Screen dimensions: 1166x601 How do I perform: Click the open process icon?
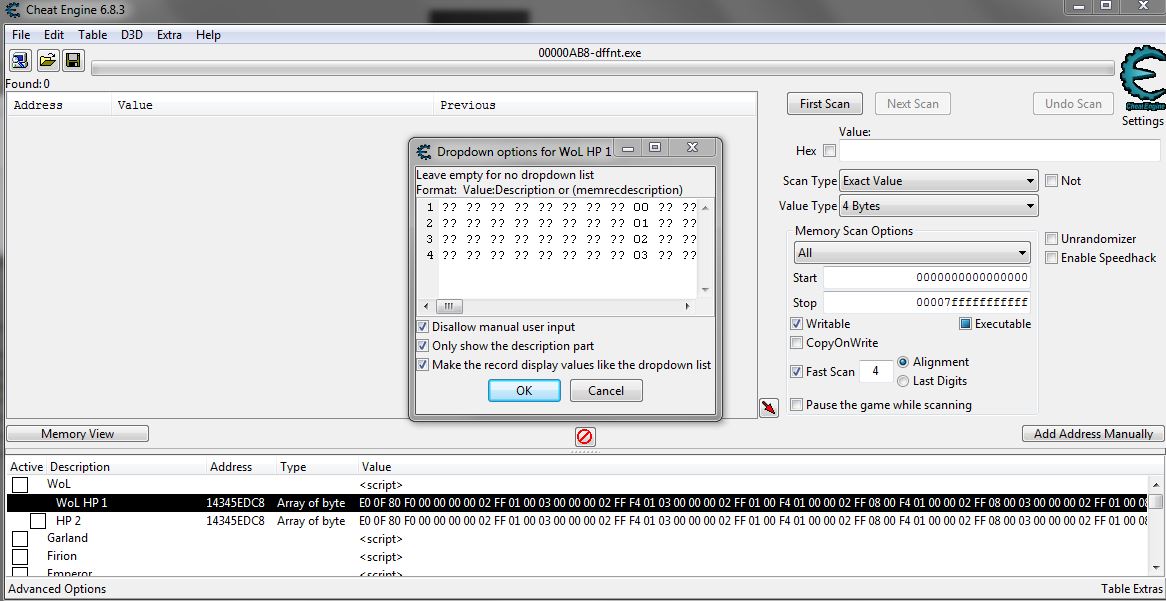click(21, 61)
